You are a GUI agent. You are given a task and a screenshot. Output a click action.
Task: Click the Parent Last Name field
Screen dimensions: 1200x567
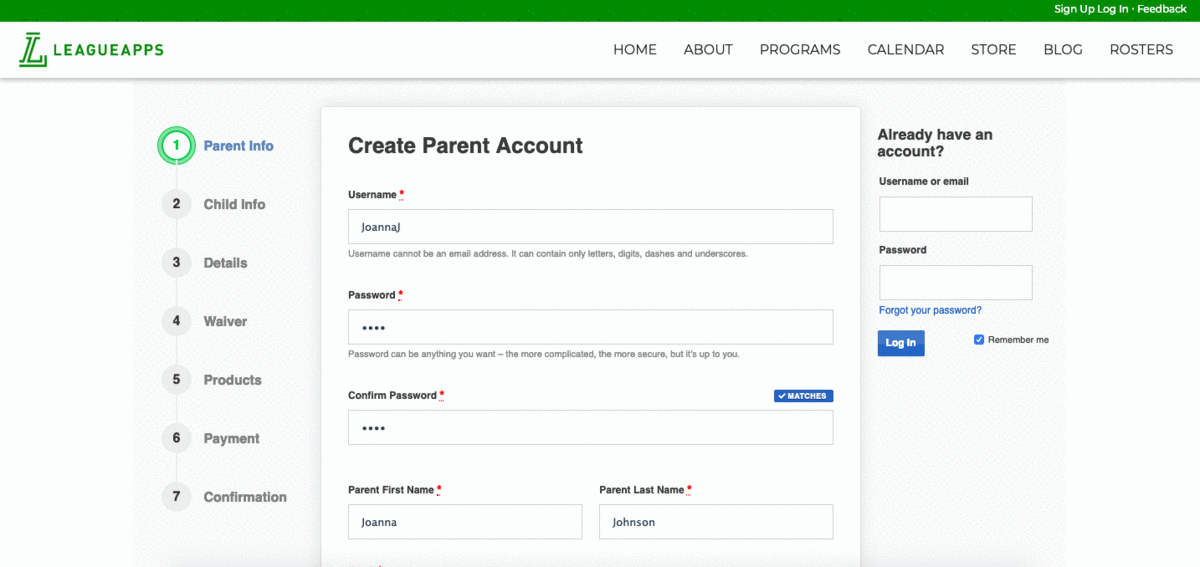pos(716,522)
